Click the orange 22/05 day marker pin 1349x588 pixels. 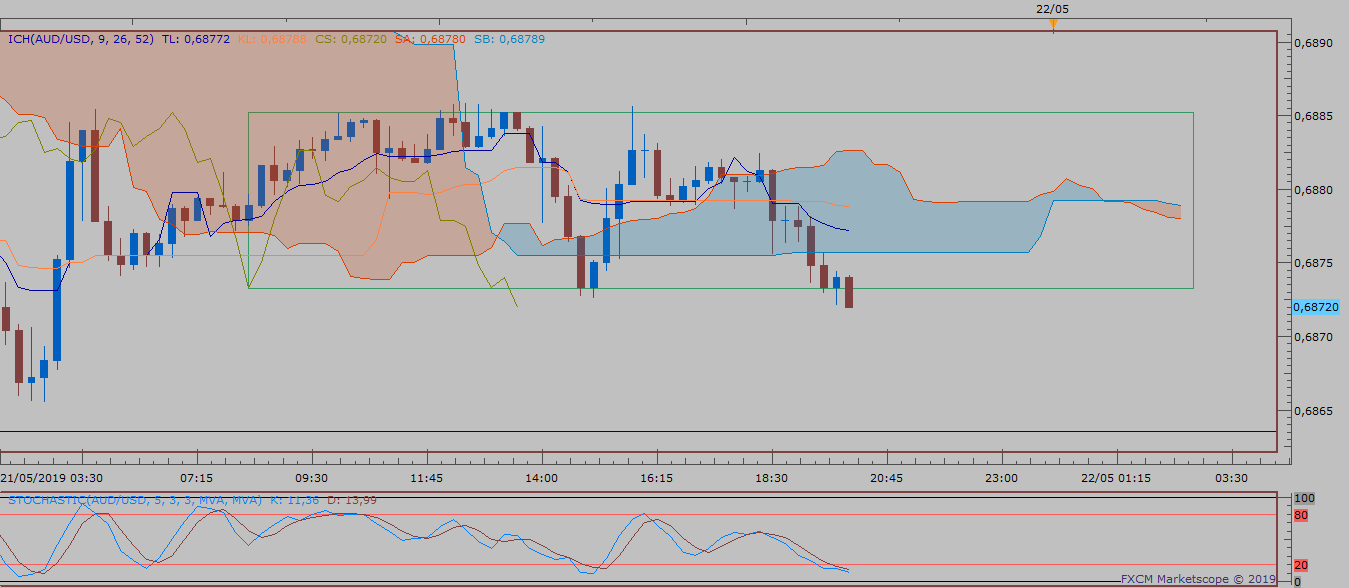click(x=1053, y=24)
